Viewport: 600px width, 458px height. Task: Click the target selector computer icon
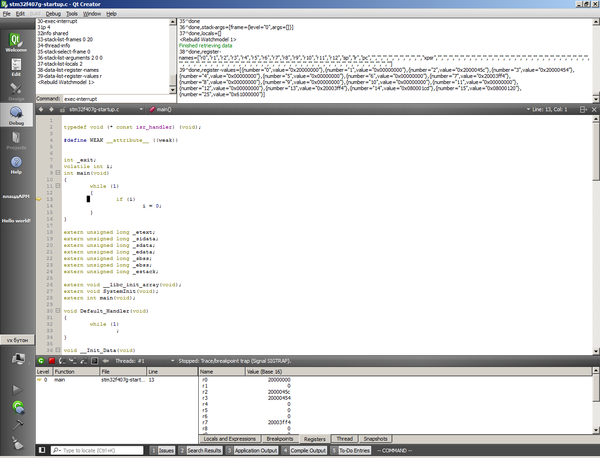18,359
